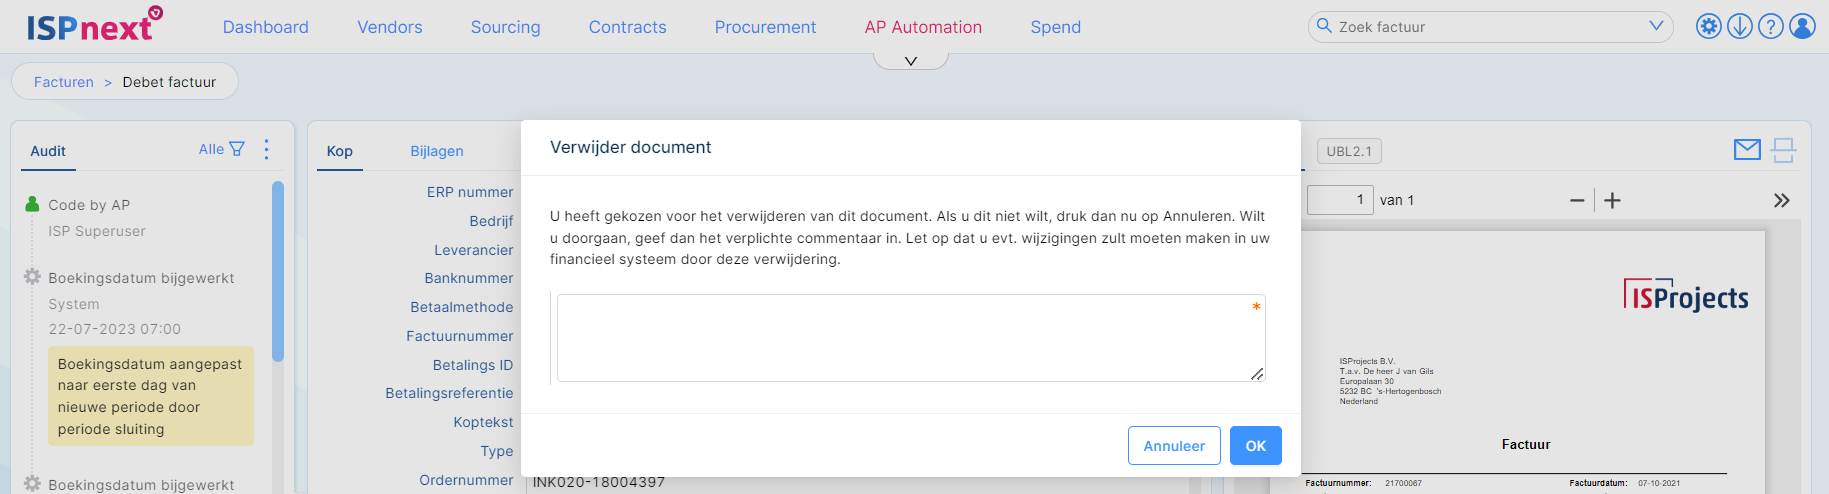Click the Annuleer button
The height and width of the screenshot is (494, 1829).
[1174, 446]
